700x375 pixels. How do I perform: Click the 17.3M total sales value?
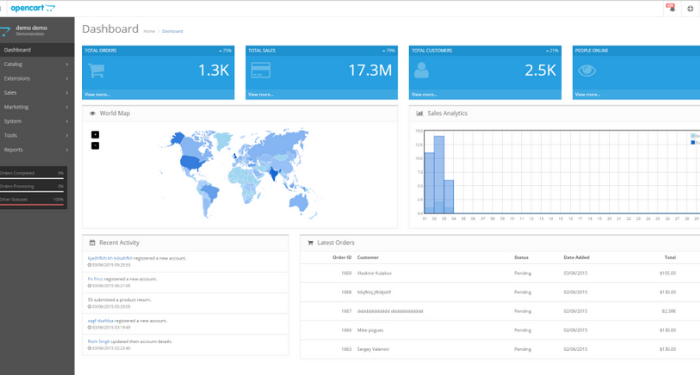[370, 71]
